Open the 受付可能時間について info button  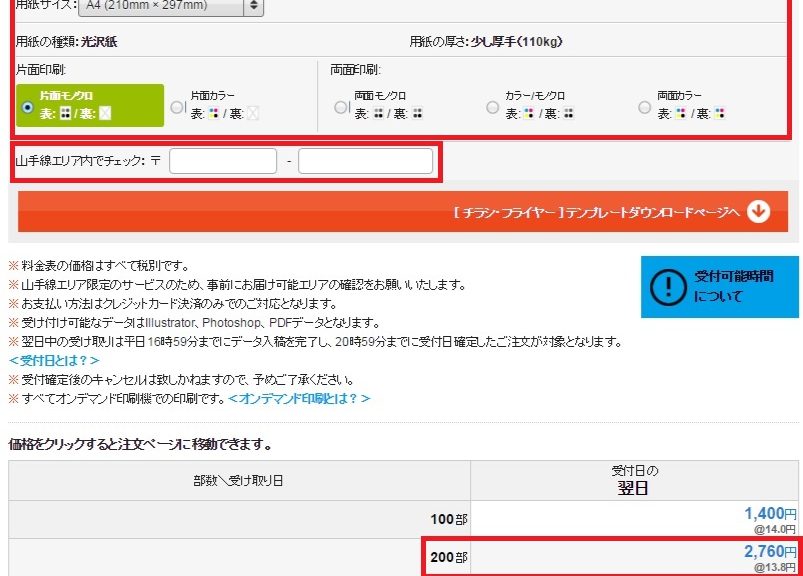719,286
